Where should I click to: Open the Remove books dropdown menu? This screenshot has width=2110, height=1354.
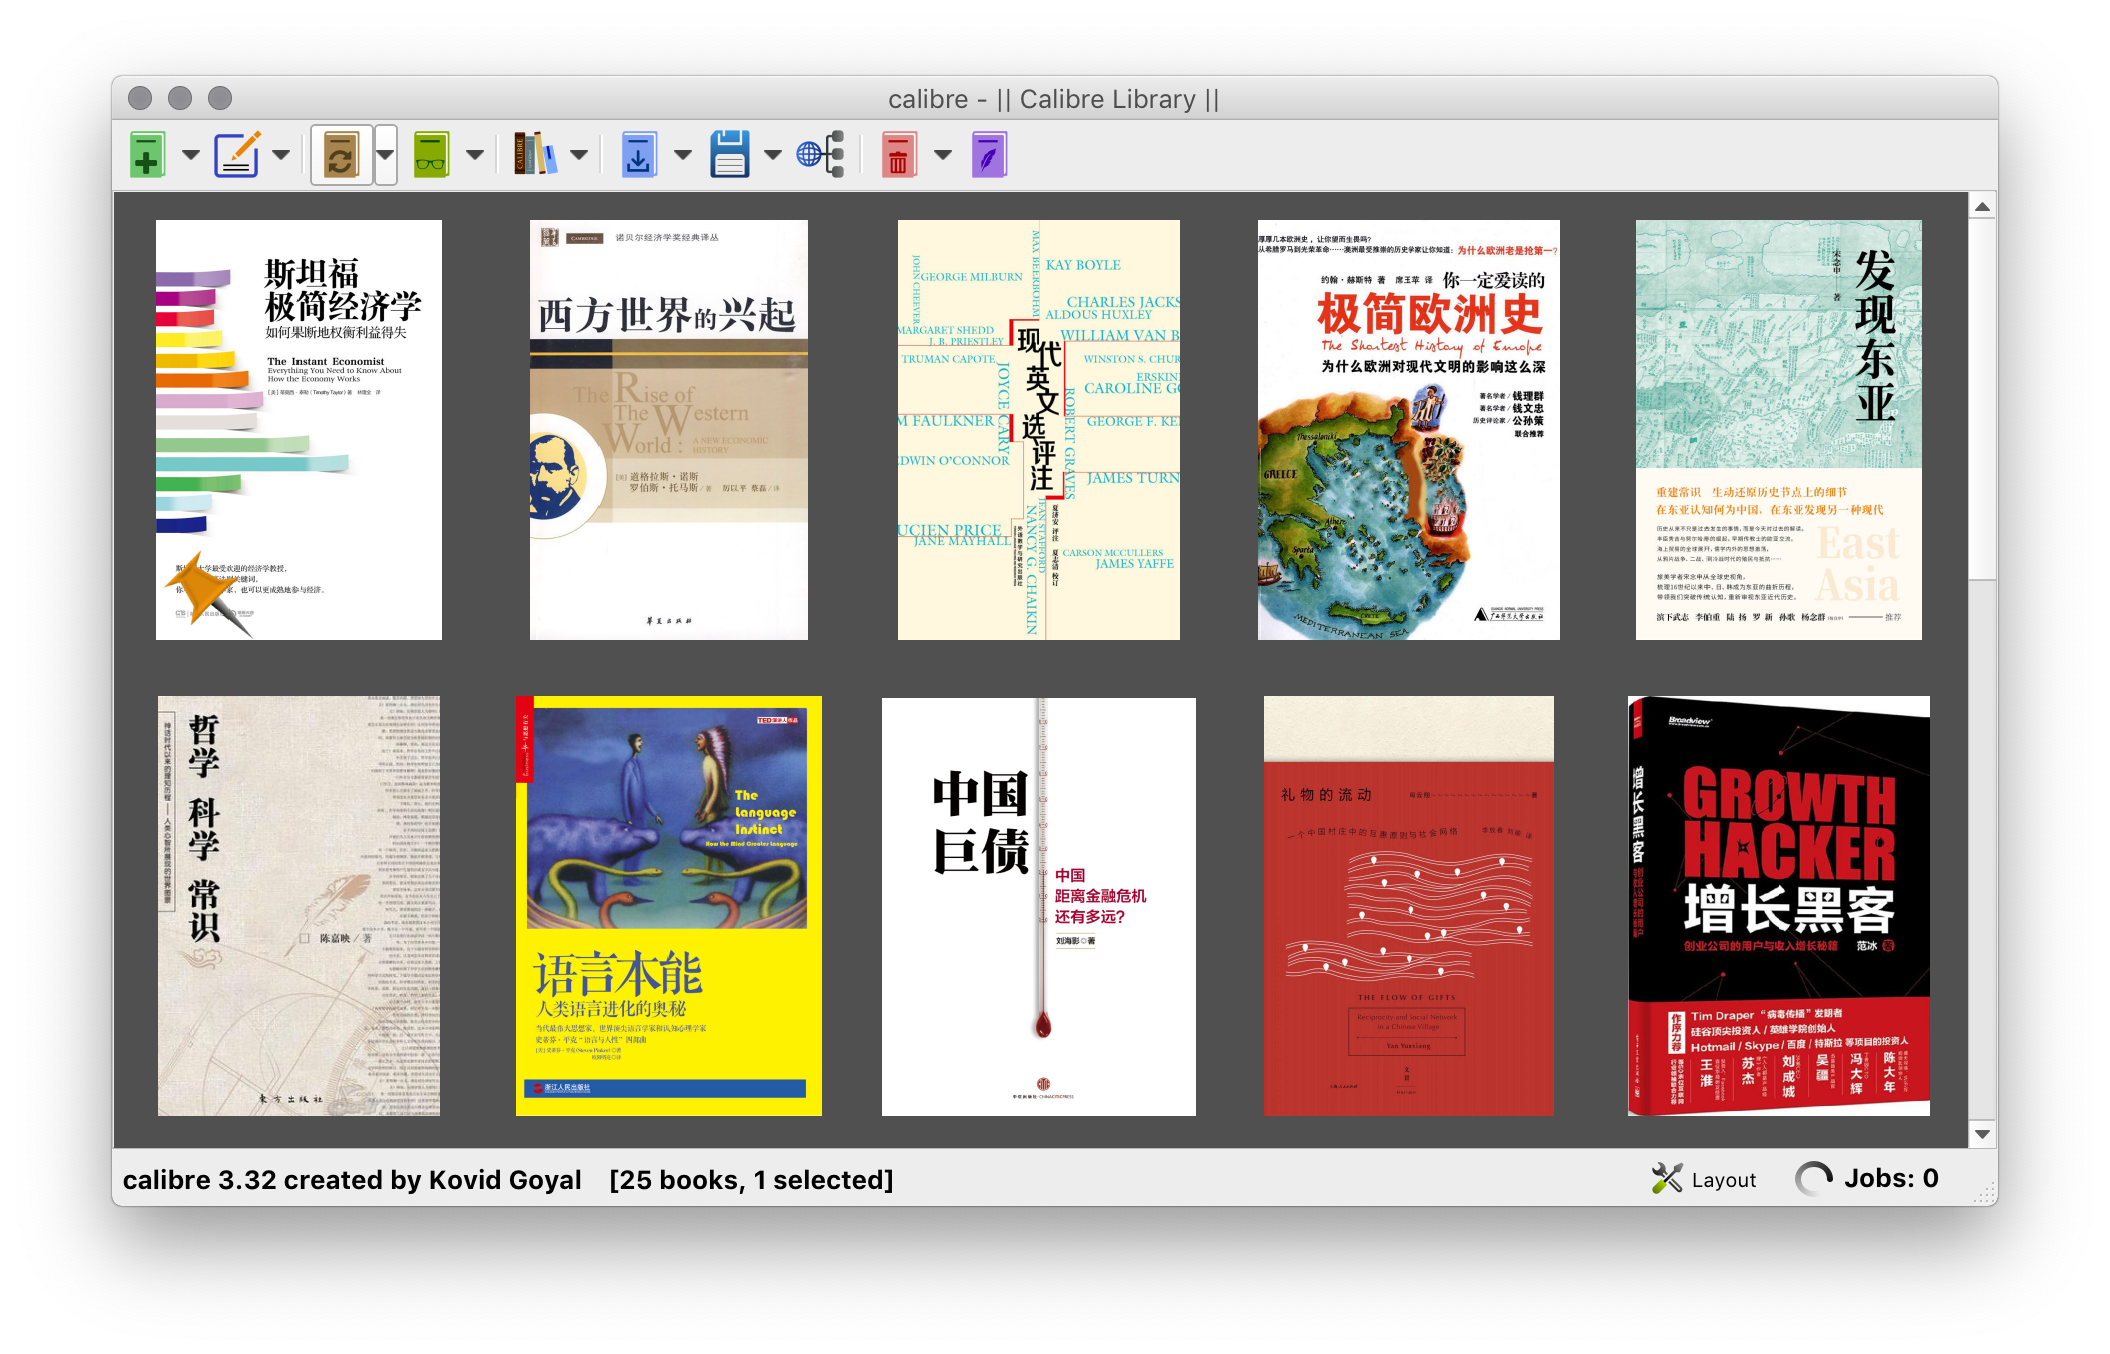(941, 154)
